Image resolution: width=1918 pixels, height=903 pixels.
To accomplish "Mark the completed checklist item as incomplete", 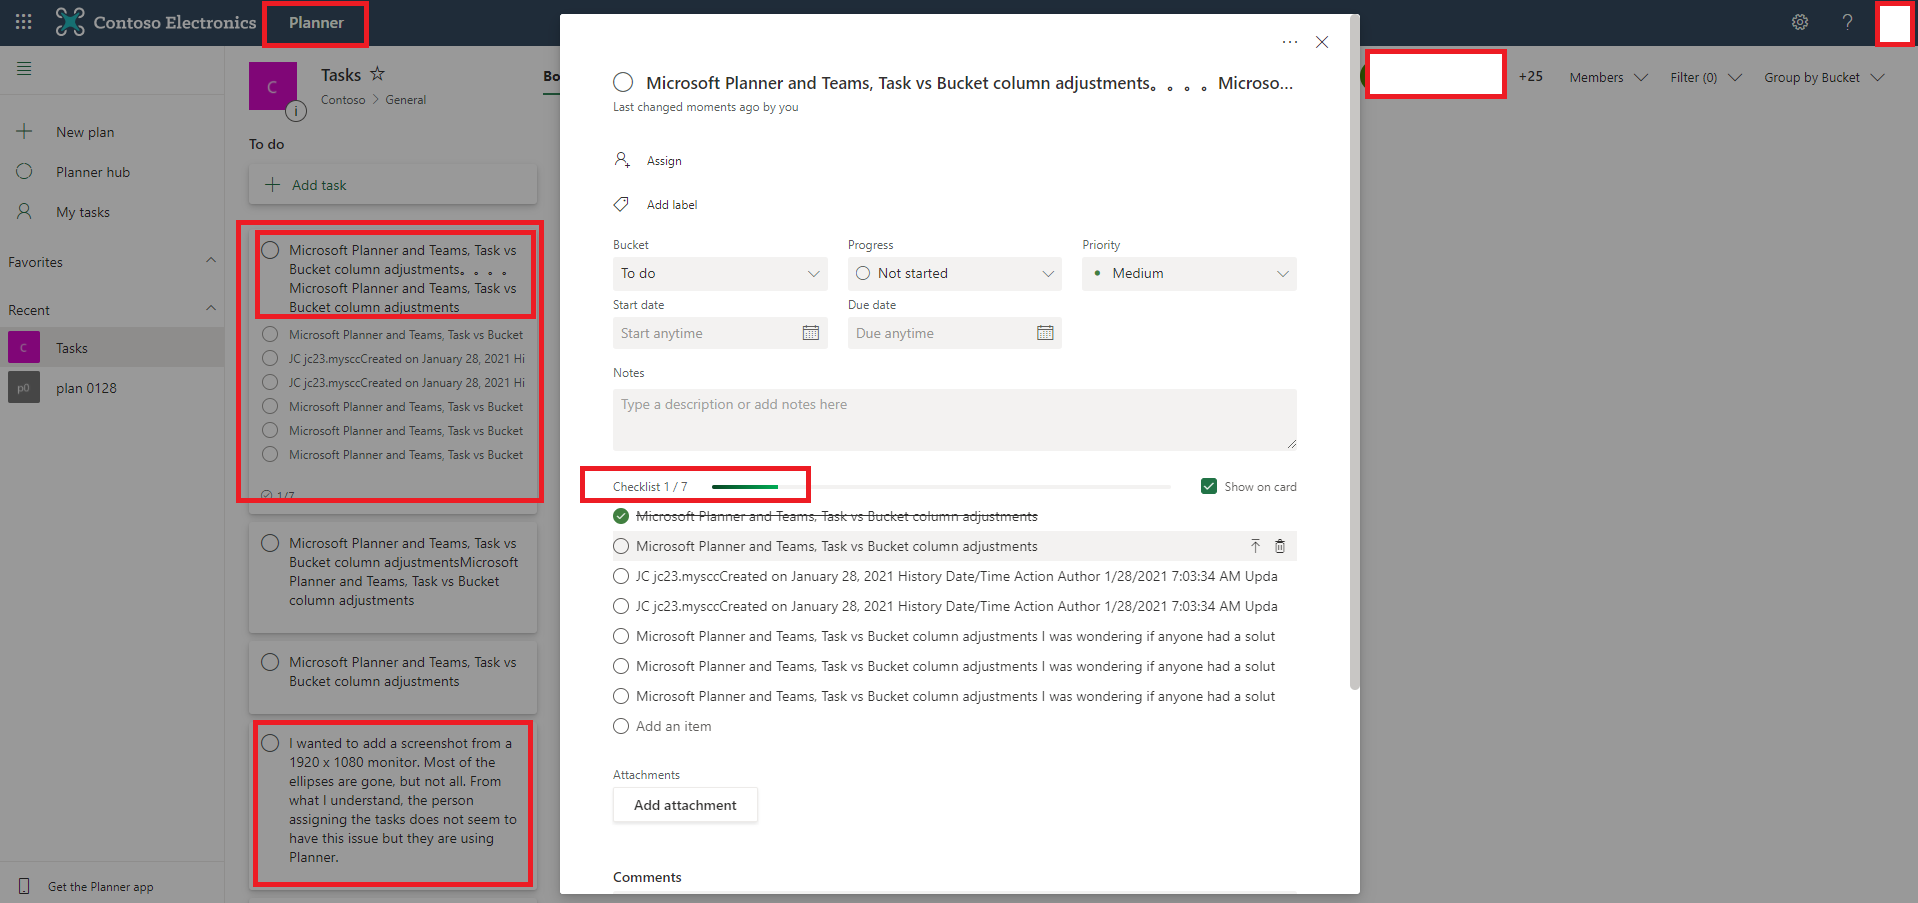I will coord(621,516).
